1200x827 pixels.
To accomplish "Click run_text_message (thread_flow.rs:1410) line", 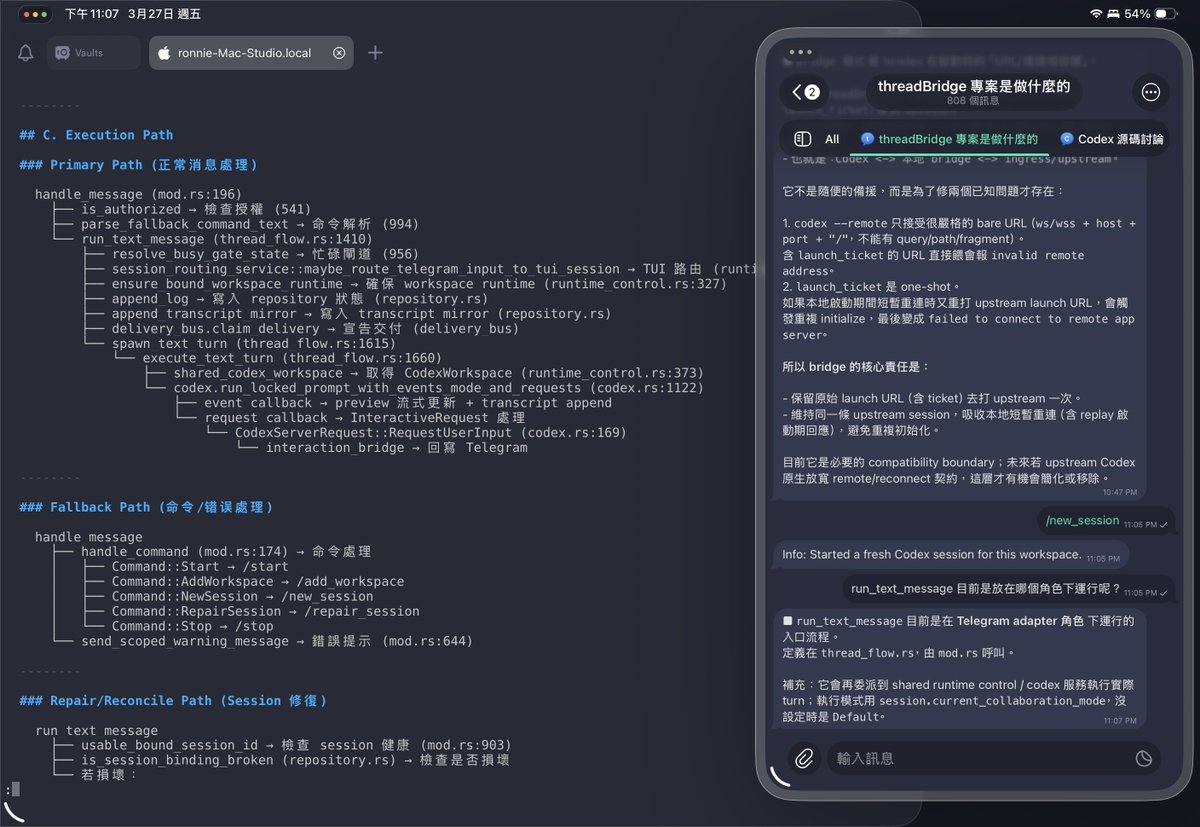I will (227, 239).
